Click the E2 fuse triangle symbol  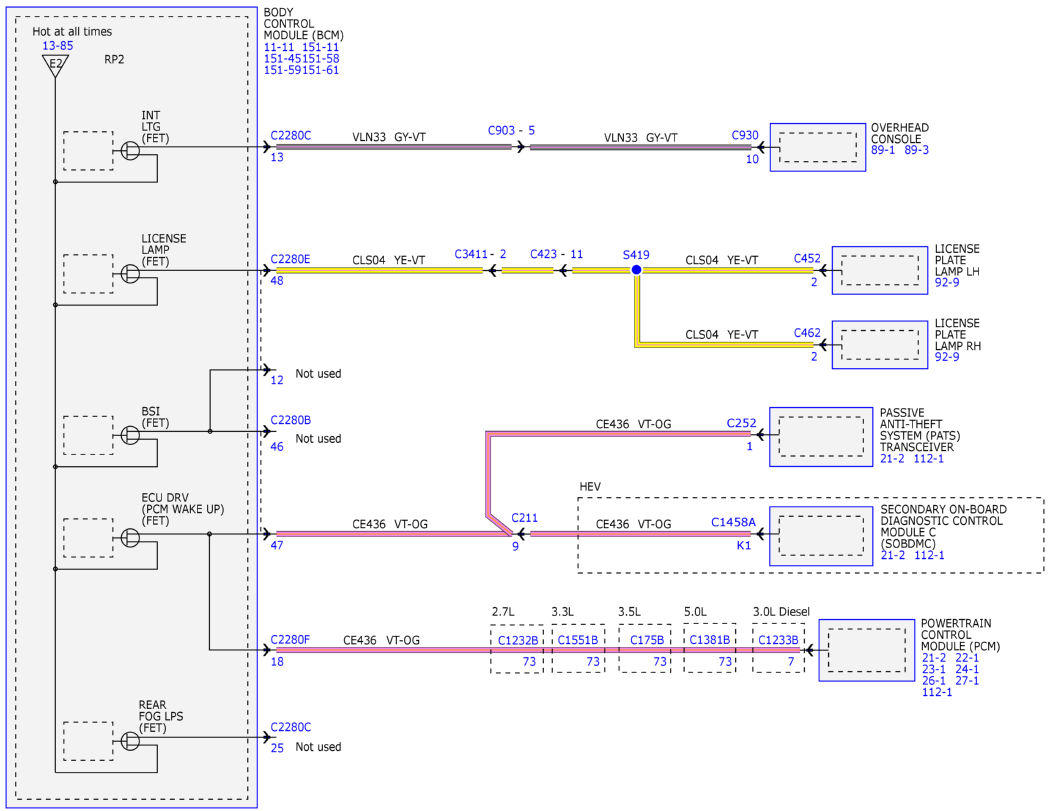pyautogui.click(x=56, y=65)
